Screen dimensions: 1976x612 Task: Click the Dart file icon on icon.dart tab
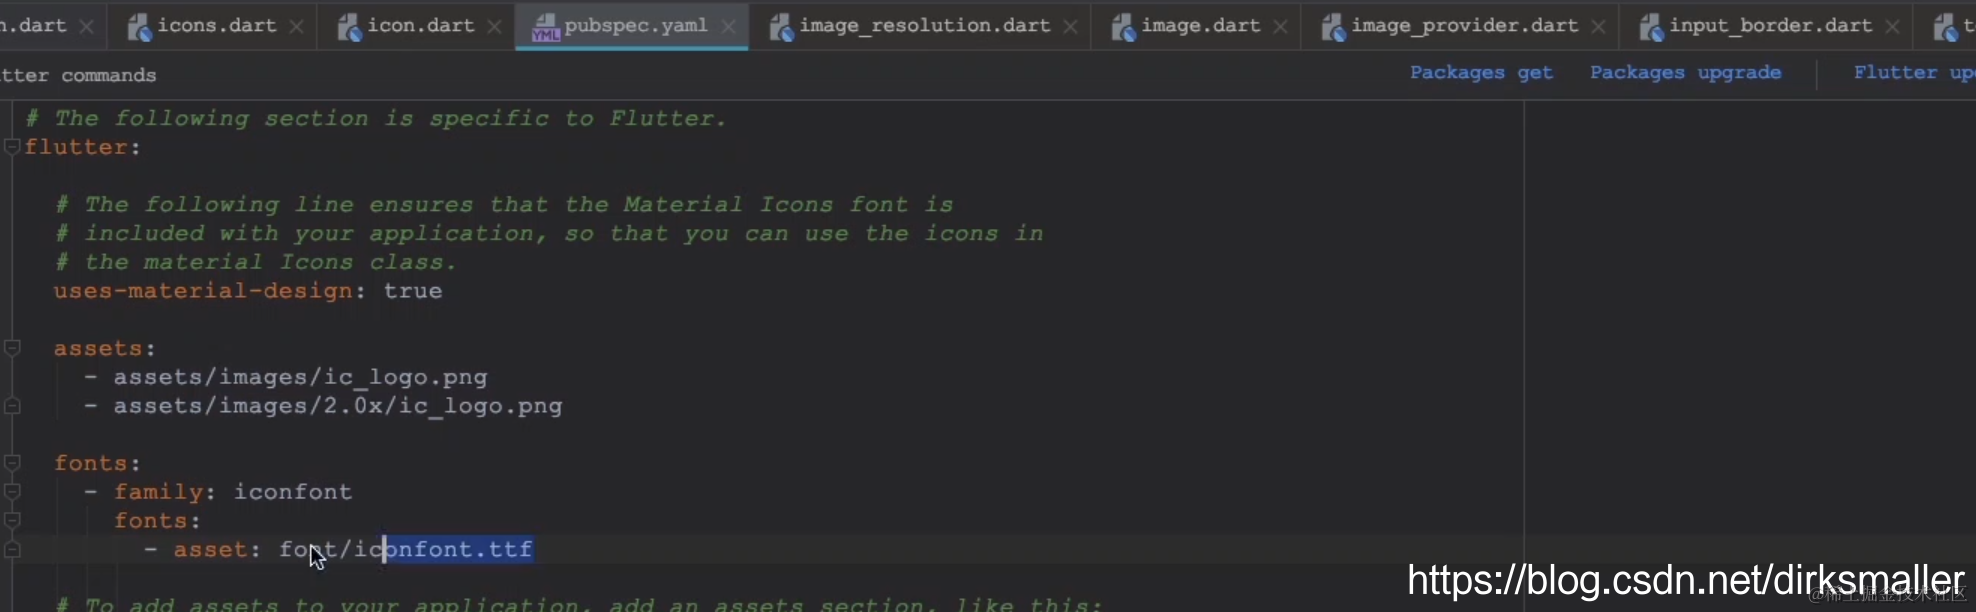[x=349, y=27]
